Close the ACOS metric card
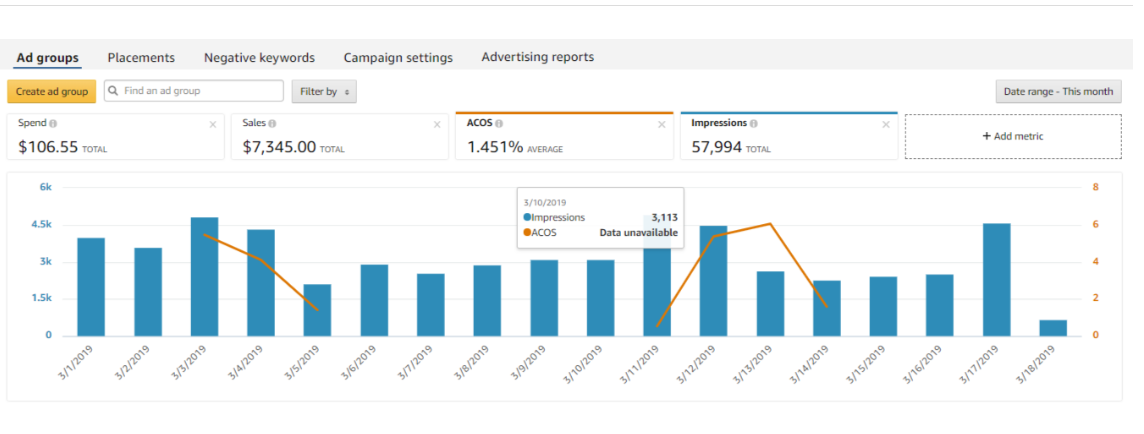 click(x=661, y=125)
